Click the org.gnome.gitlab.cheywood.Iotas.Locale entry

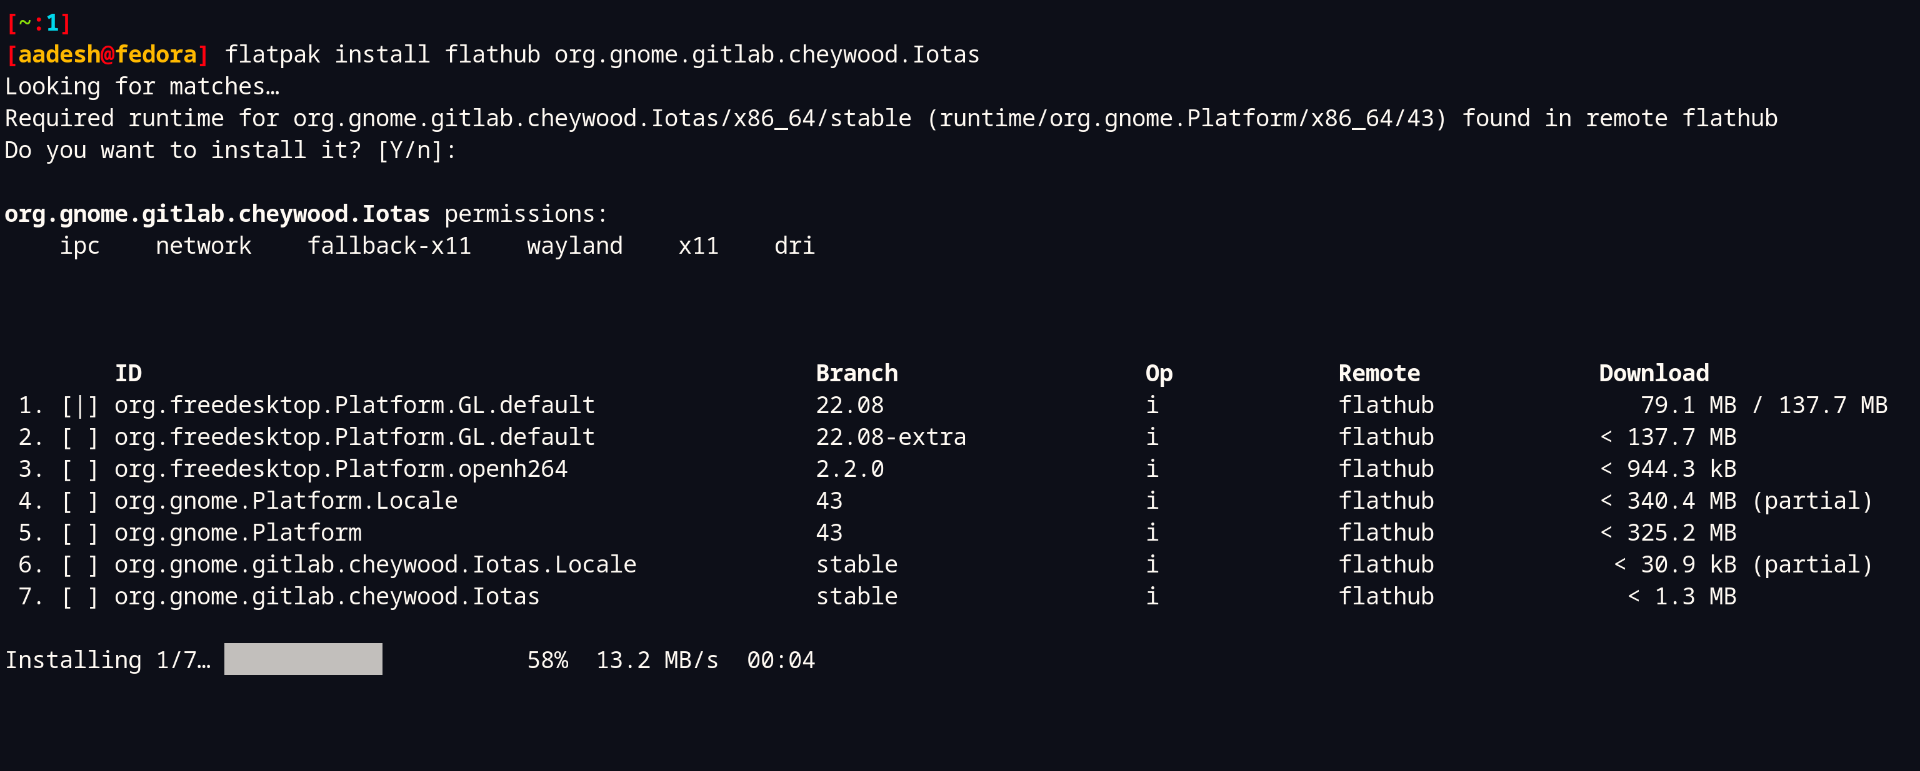pos(375,565)
